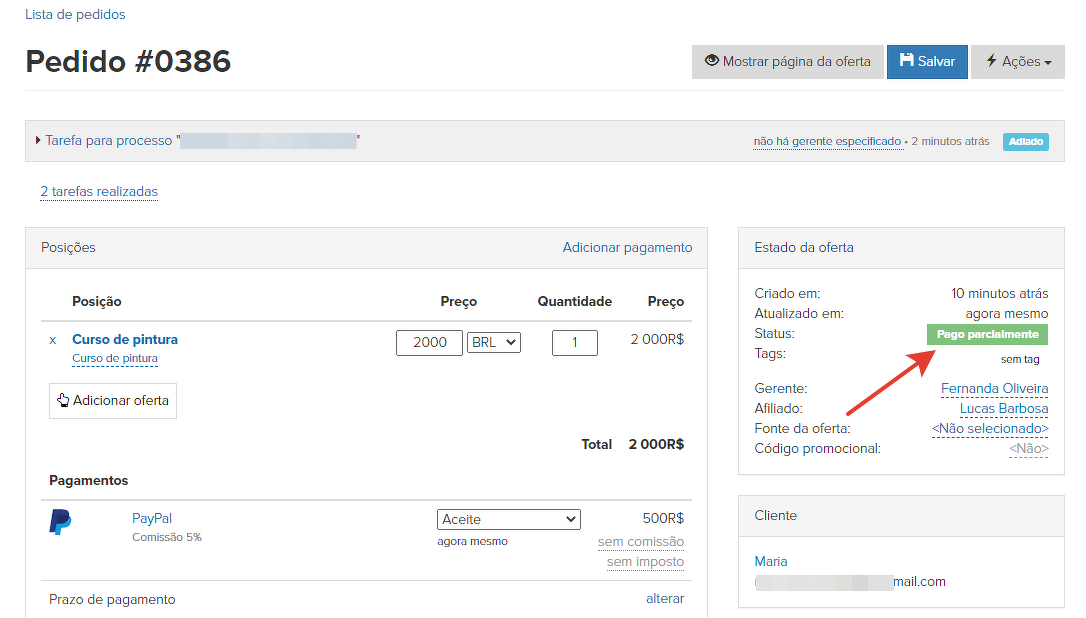This screenshot has width=1086, height=618.
Task: Click the sem comissão link
Action: coord(640,542)
